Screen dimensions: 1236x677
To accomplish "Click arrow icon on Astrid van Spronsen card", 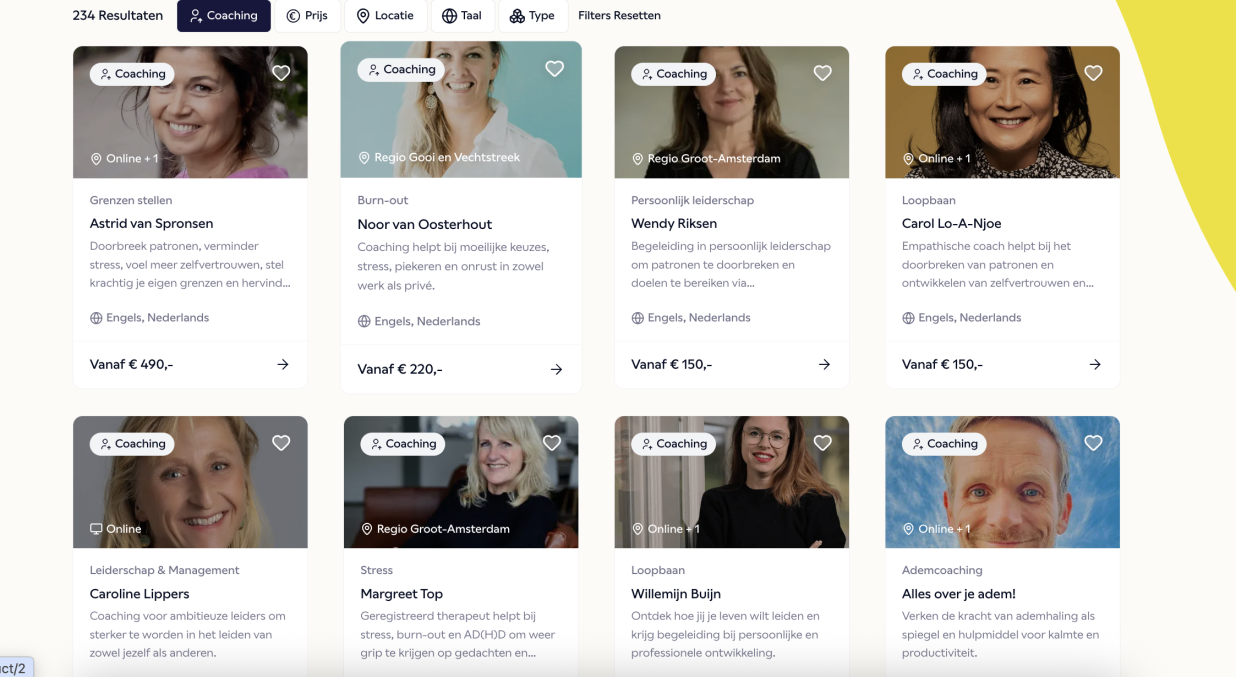I will 283,365.
